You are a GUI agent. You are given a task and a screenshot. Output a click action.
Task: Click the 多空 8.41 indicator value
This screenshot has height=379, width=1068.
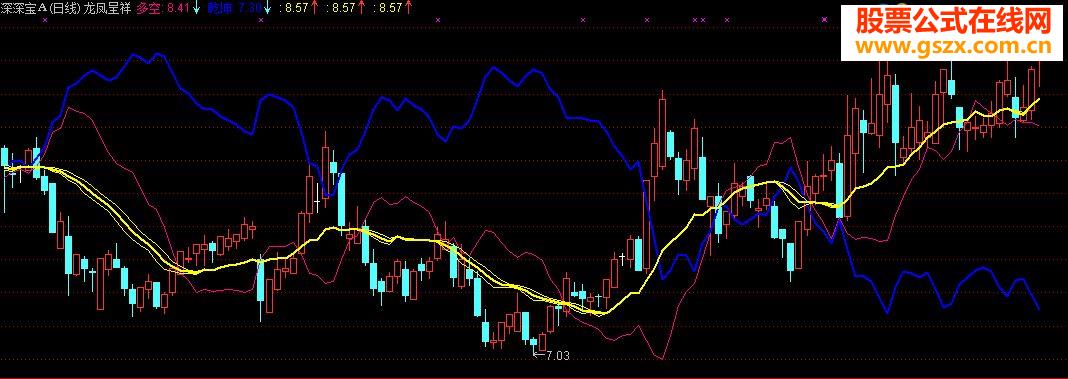point(163,8)
